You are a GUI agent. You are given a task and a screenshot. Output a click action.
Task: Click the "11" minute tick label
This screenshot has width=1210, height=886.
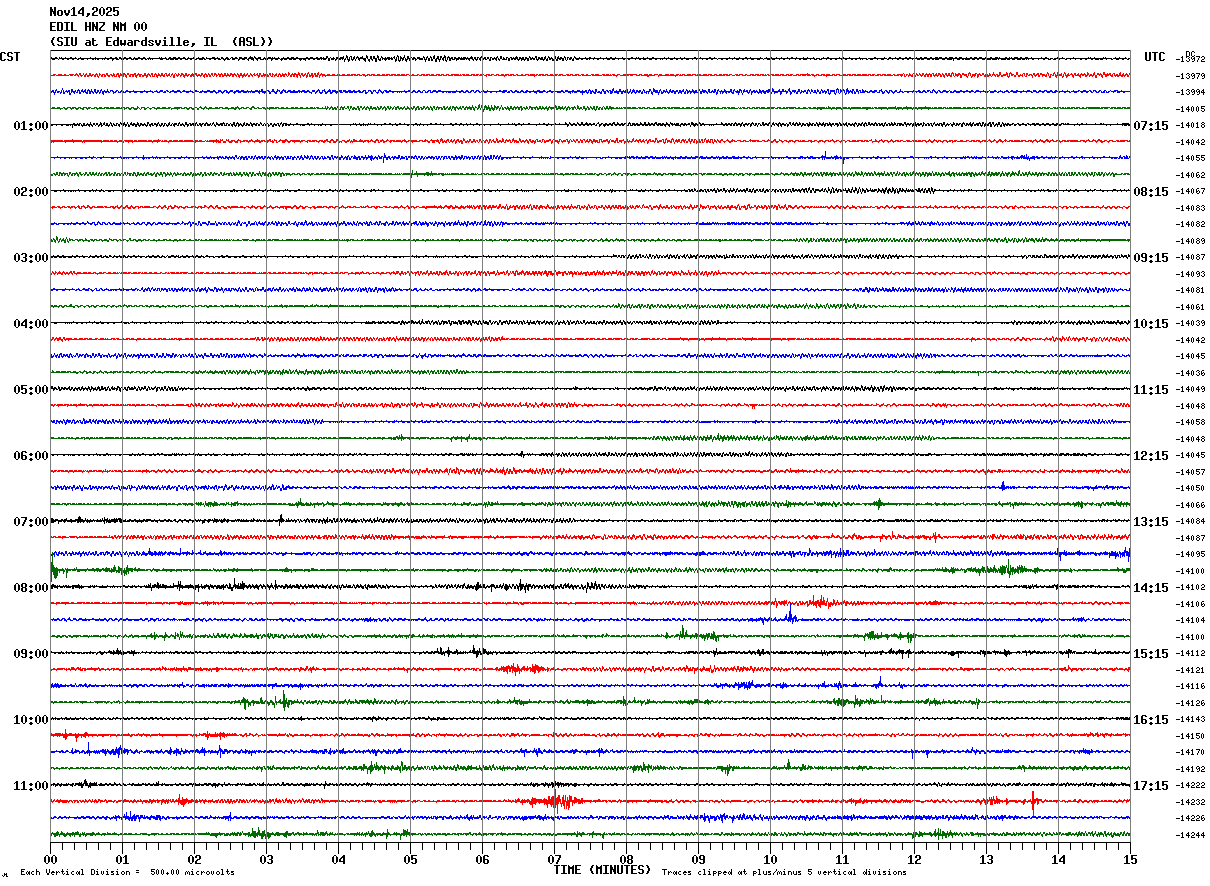[x=842, y=859]
